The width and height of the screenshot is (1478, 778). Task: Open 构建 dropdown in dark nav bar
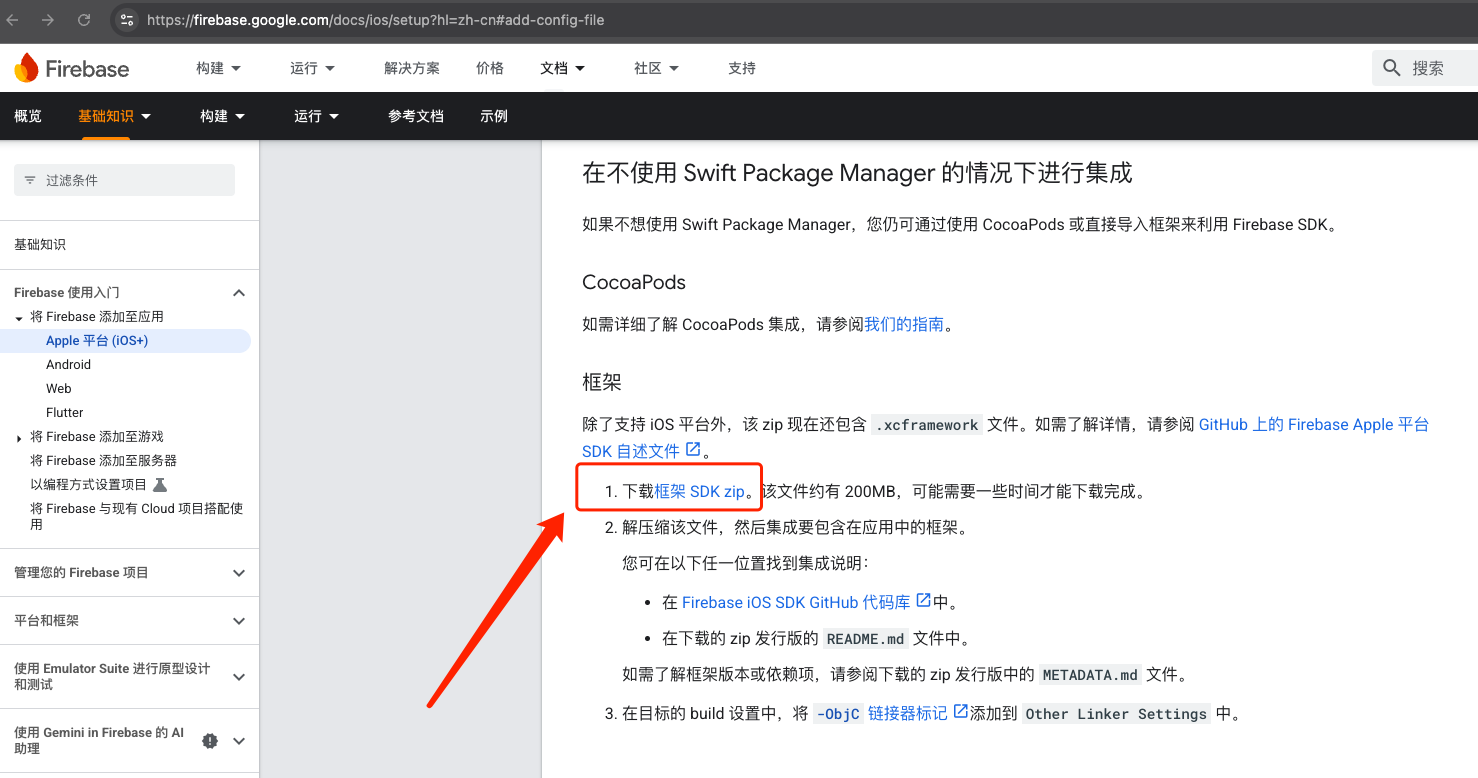click(x=223, y=116)
